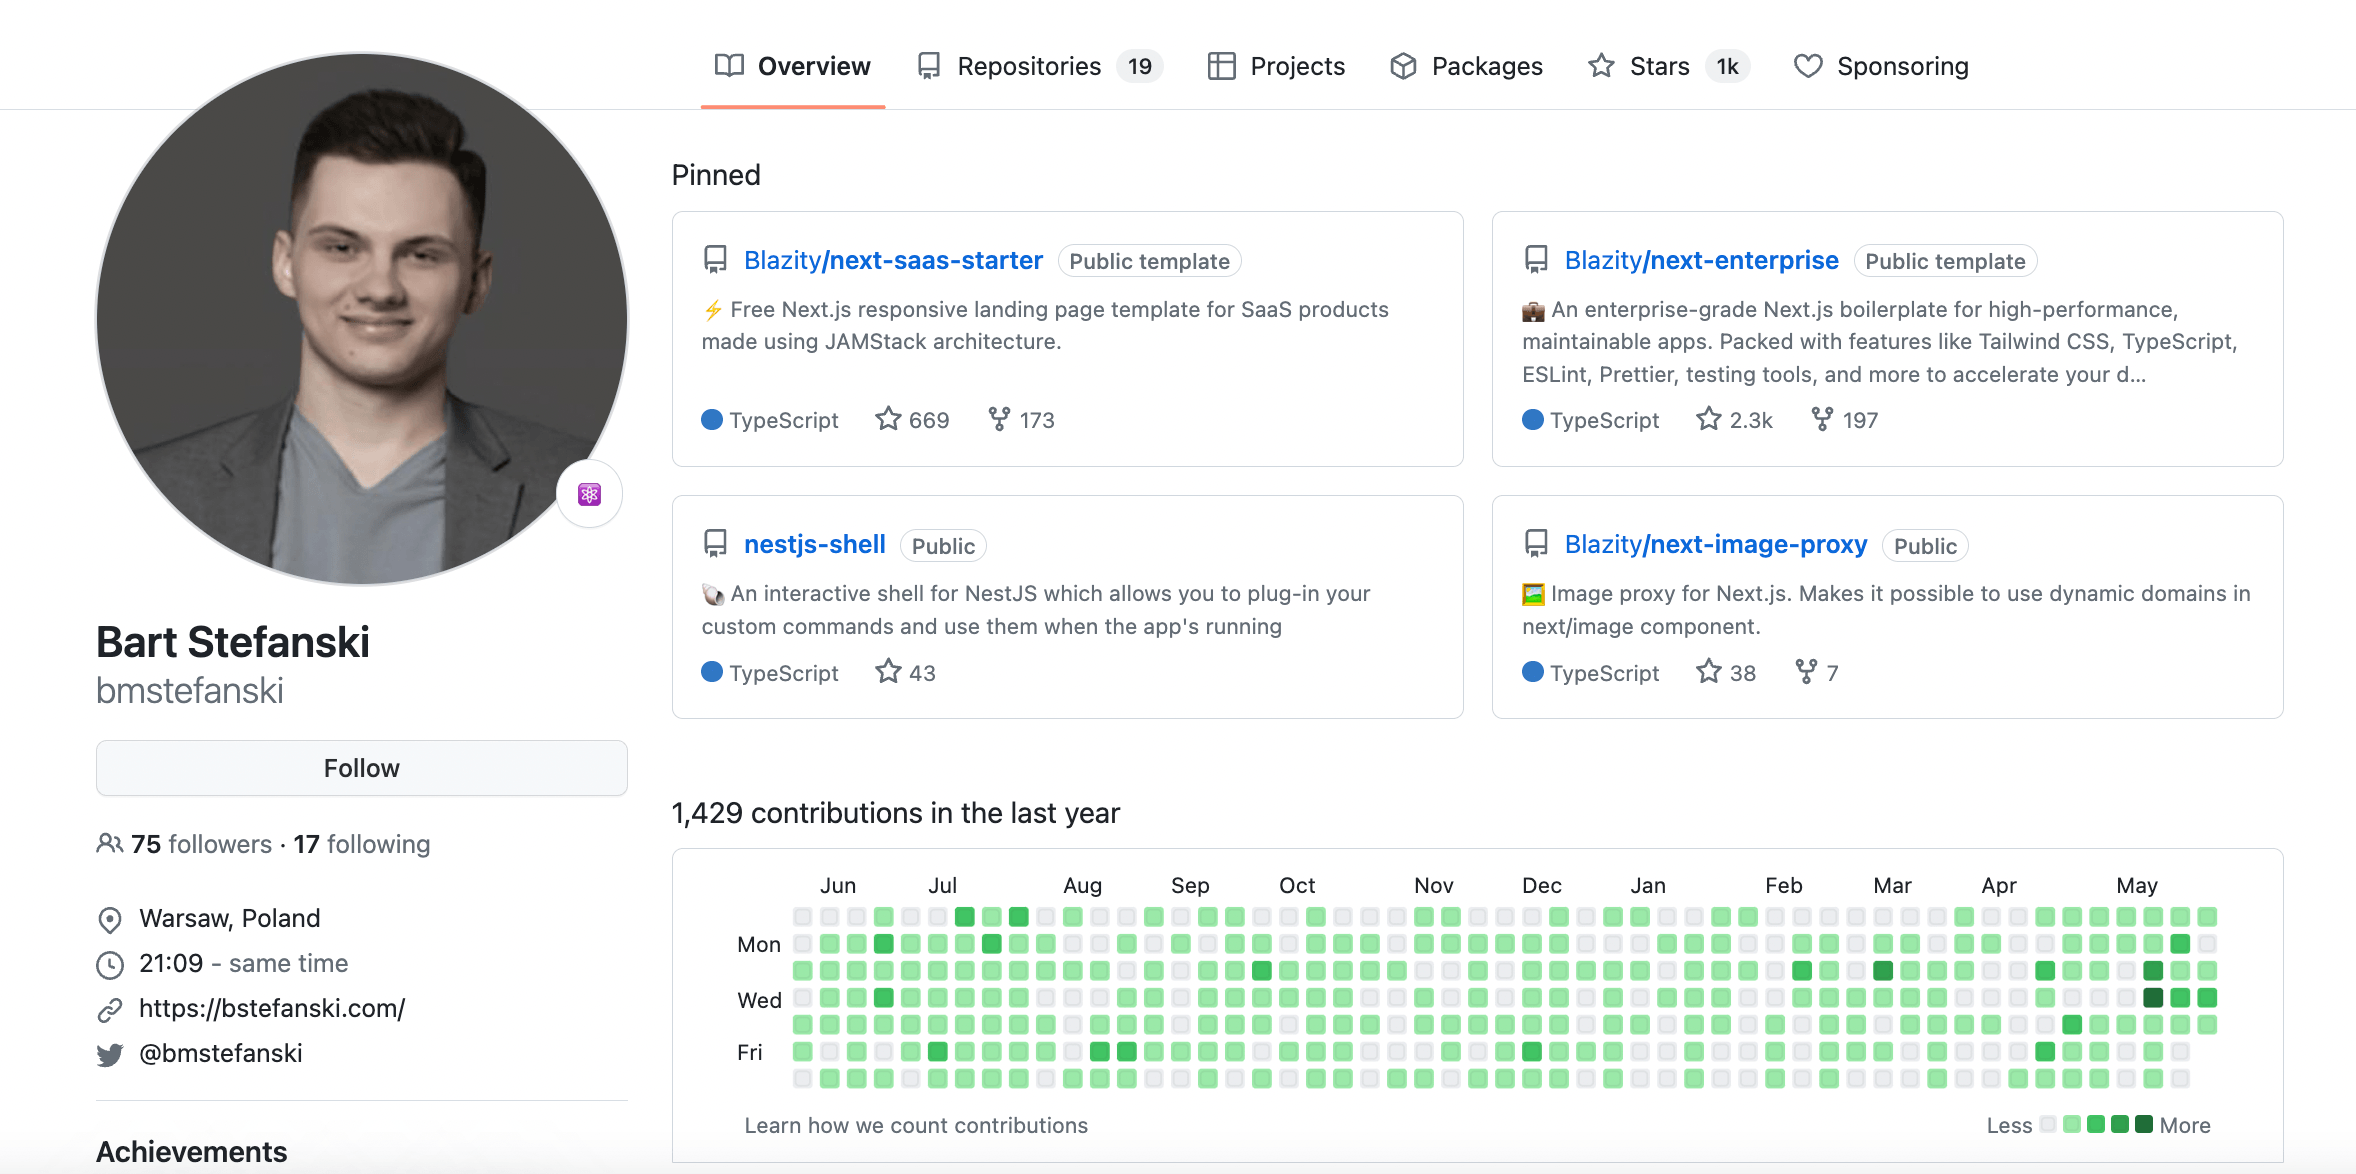Image resolution: width=2356 pixels, height=1174 pixels.
Task: Open the Learn how we count contributions link
Action: pos(916,1125)
